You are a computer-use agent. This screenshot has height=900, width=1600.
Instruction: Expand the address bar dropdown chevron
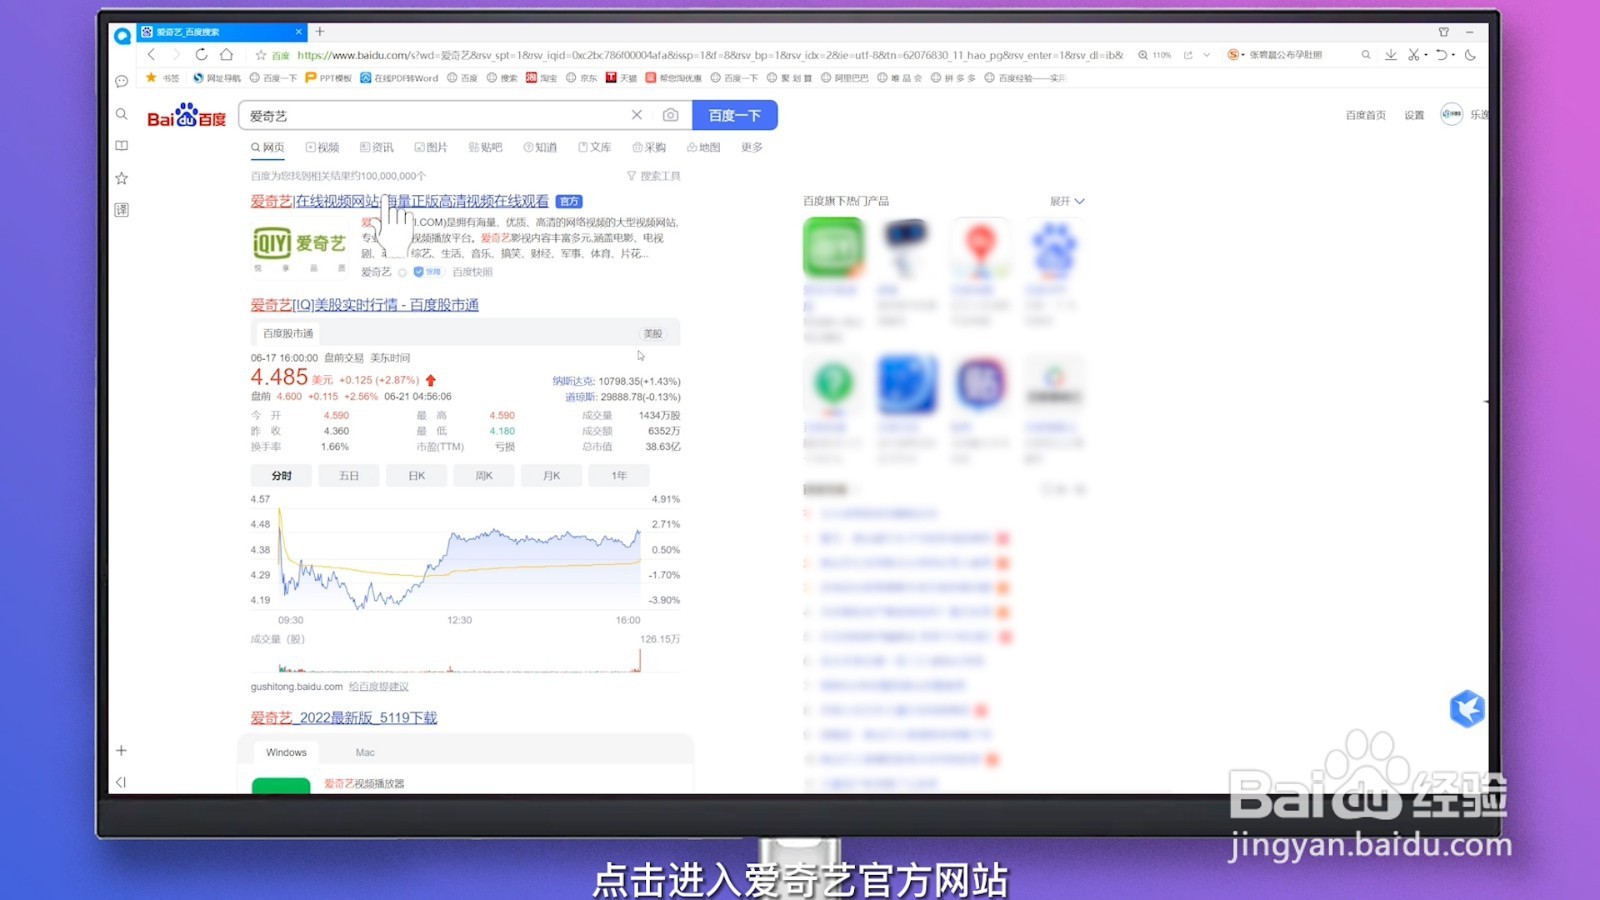point(1207,56)
